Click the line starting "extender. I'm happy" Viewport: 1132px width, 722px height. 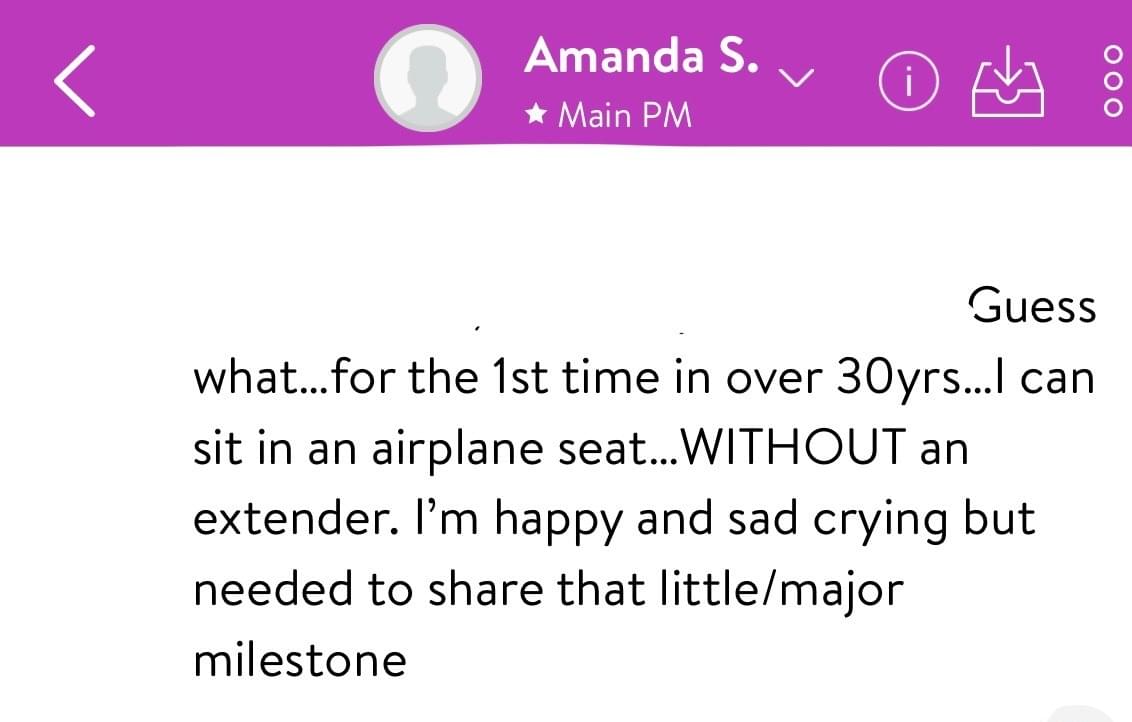coord(614,520)
